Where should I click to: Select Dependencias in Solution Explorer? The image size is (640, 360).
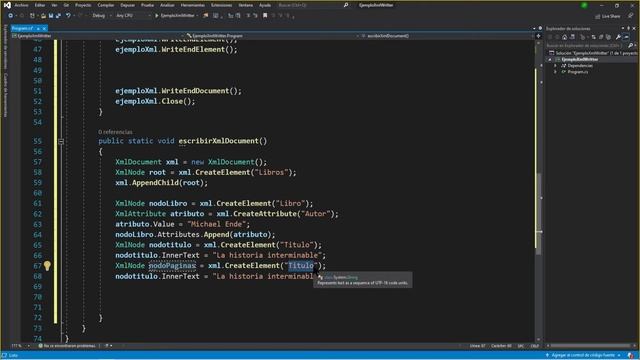coord(580,66)
